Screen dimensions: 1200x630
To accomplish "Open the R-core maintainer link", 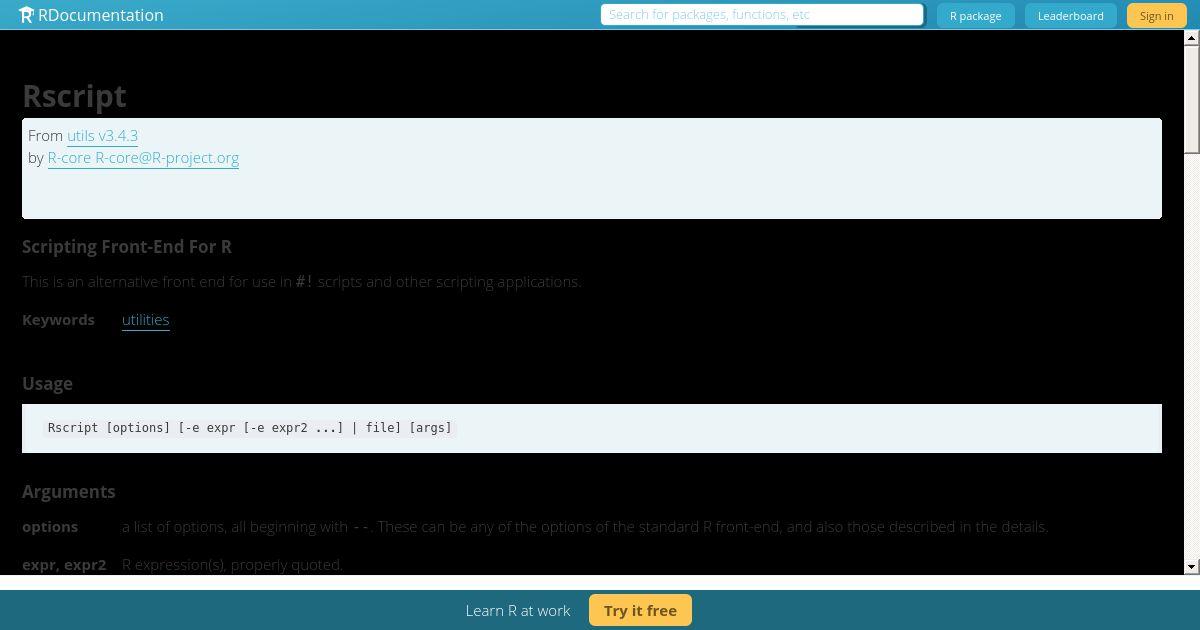I will pos(143,158).
